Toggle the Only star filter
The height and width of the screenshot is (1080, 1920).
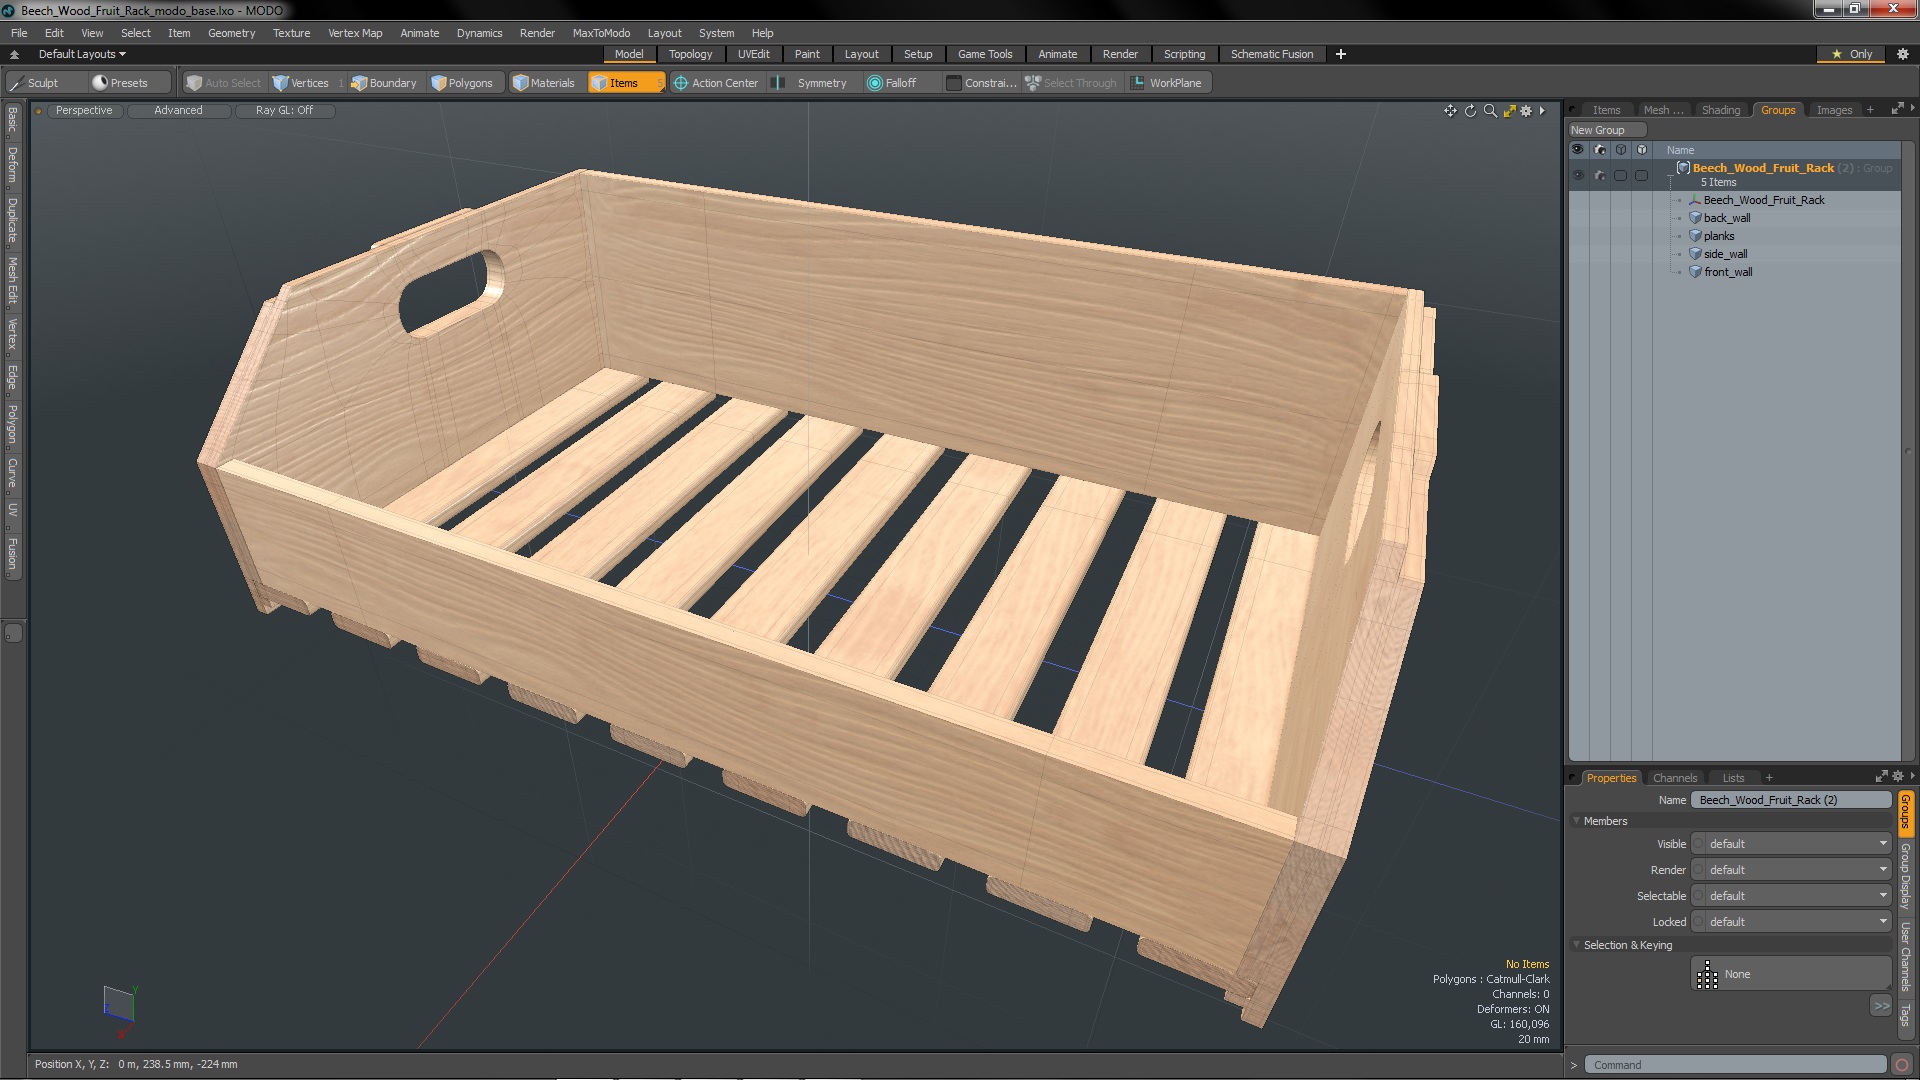[x=1851, y=54]
